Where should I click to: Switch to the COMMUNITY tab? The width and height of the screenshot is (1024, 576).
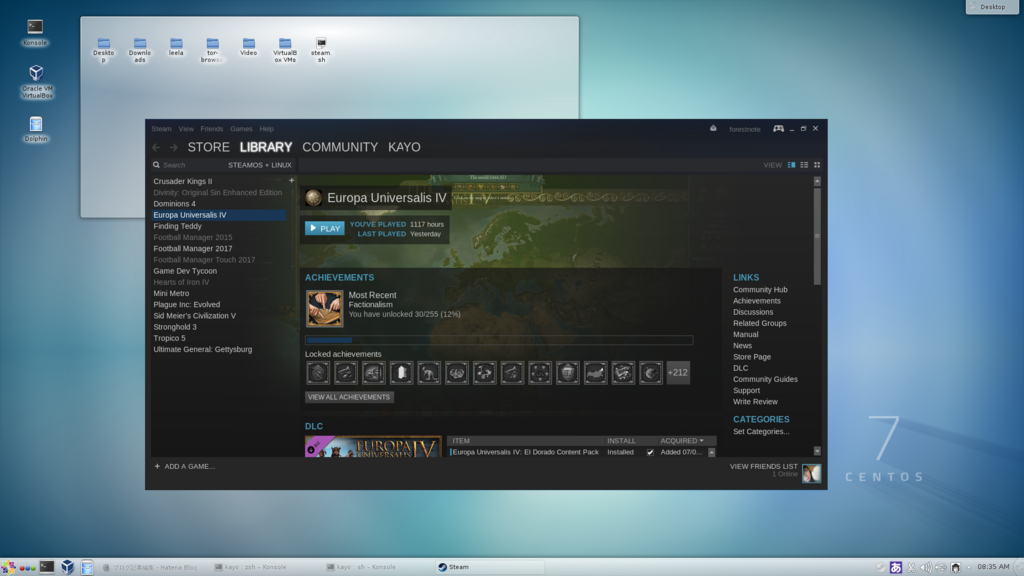tap(341, 146)
